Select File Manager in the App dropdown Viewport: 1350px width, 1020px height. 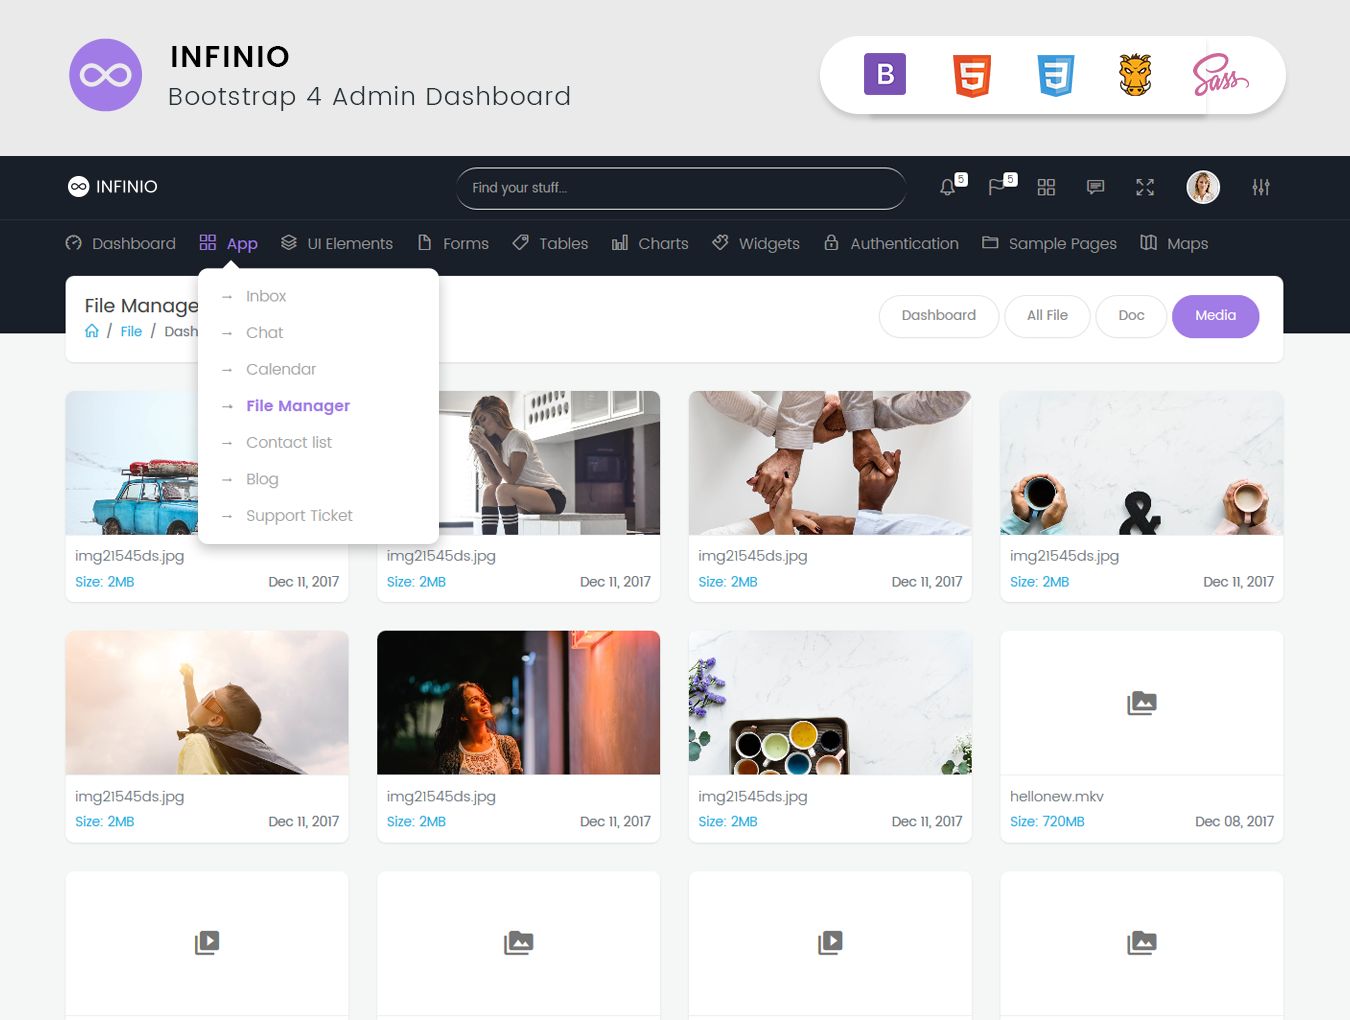pyautogui.click(x=298, y=405)
